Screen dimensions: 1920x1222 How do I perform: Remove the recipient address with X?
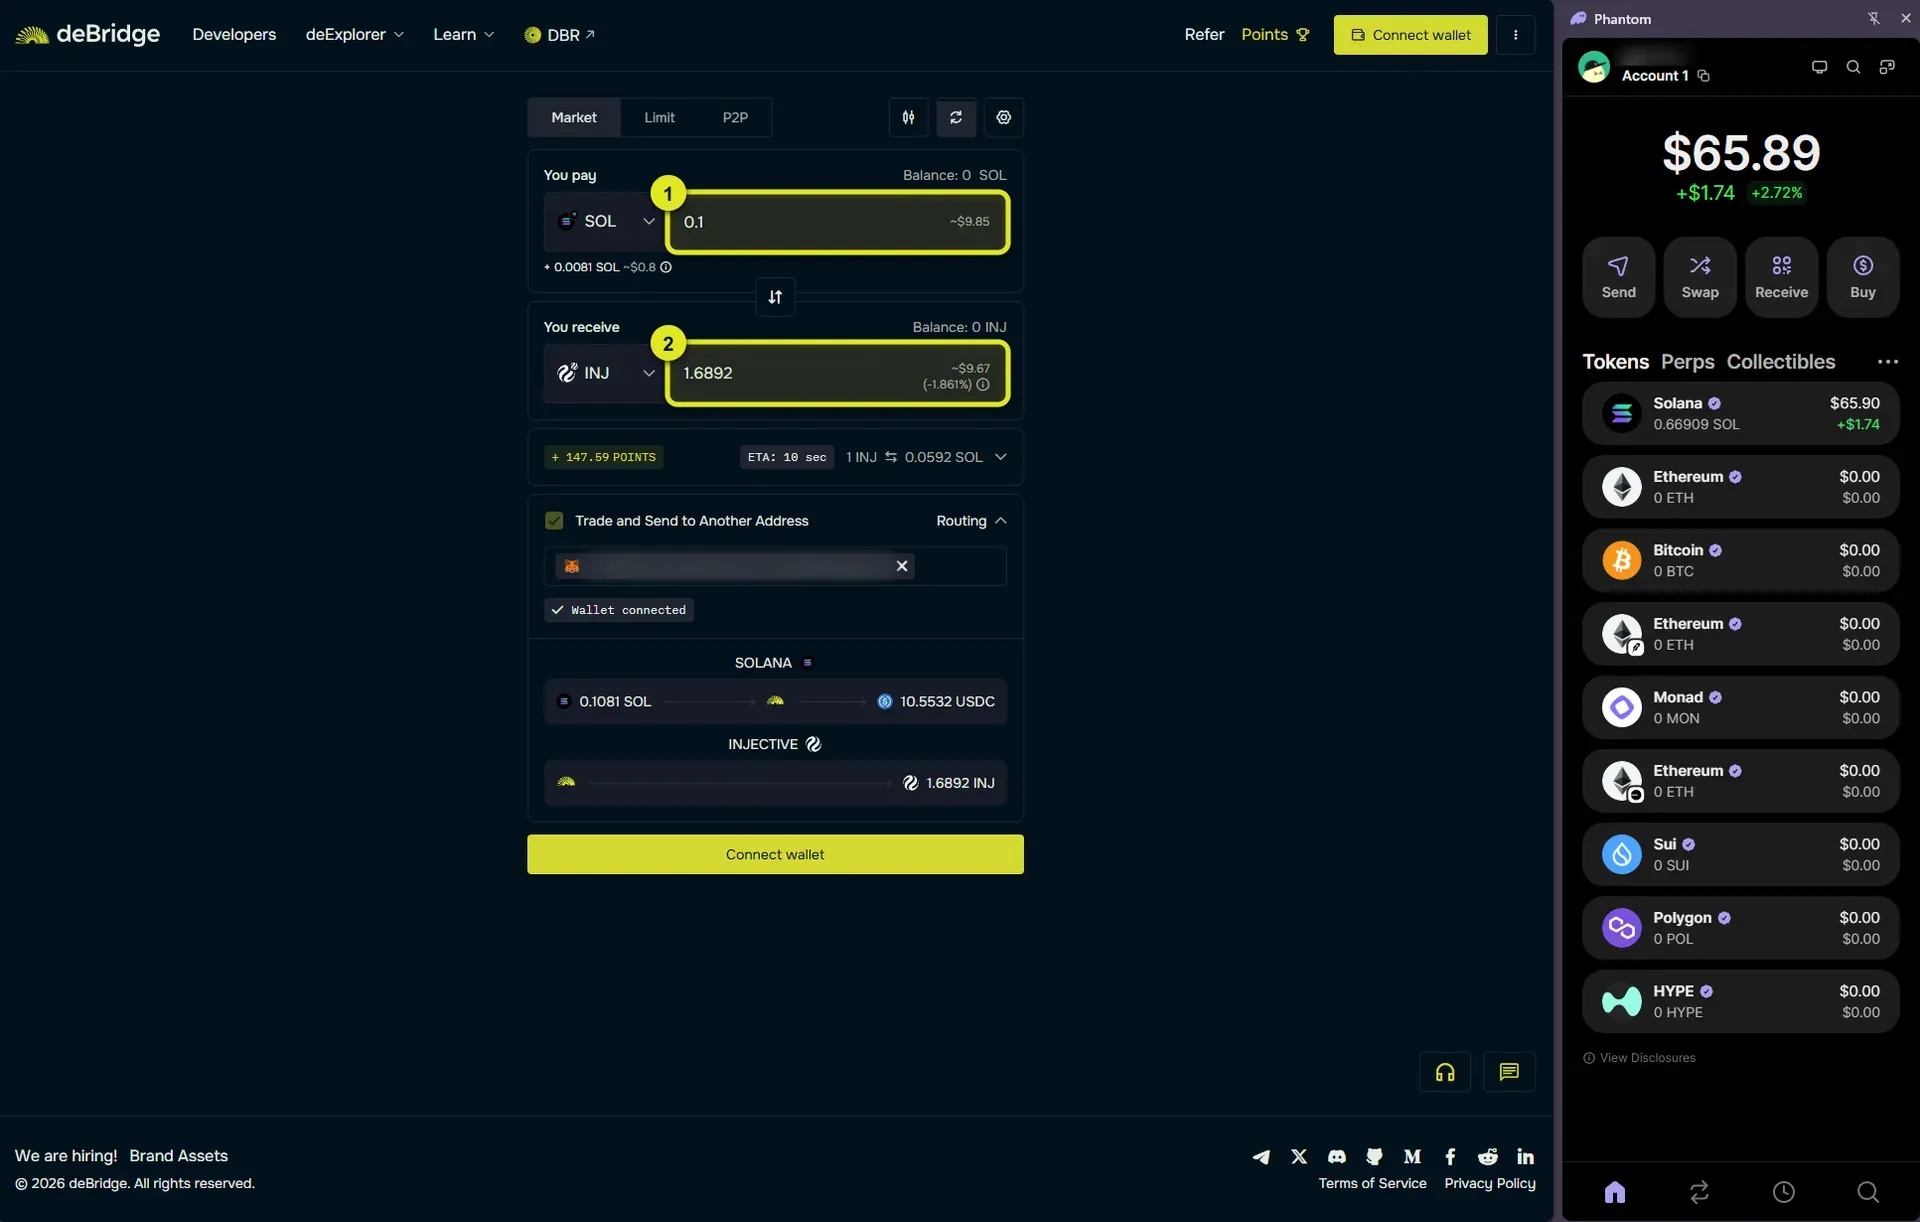[902, 566]
